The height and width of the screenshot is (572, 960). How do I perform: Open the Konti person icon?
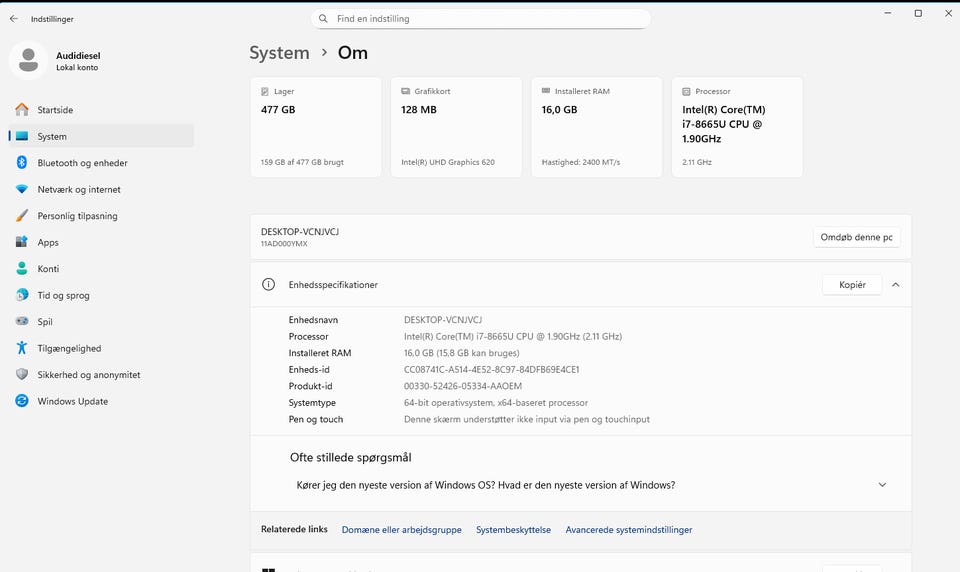click(x=21, y=269)
